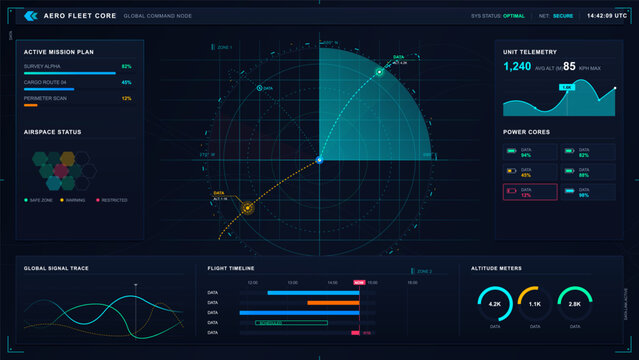Click the Perimeter Scan orange progress bar
This screenshot has width=639, height=360.
click(x=31, y=105)
